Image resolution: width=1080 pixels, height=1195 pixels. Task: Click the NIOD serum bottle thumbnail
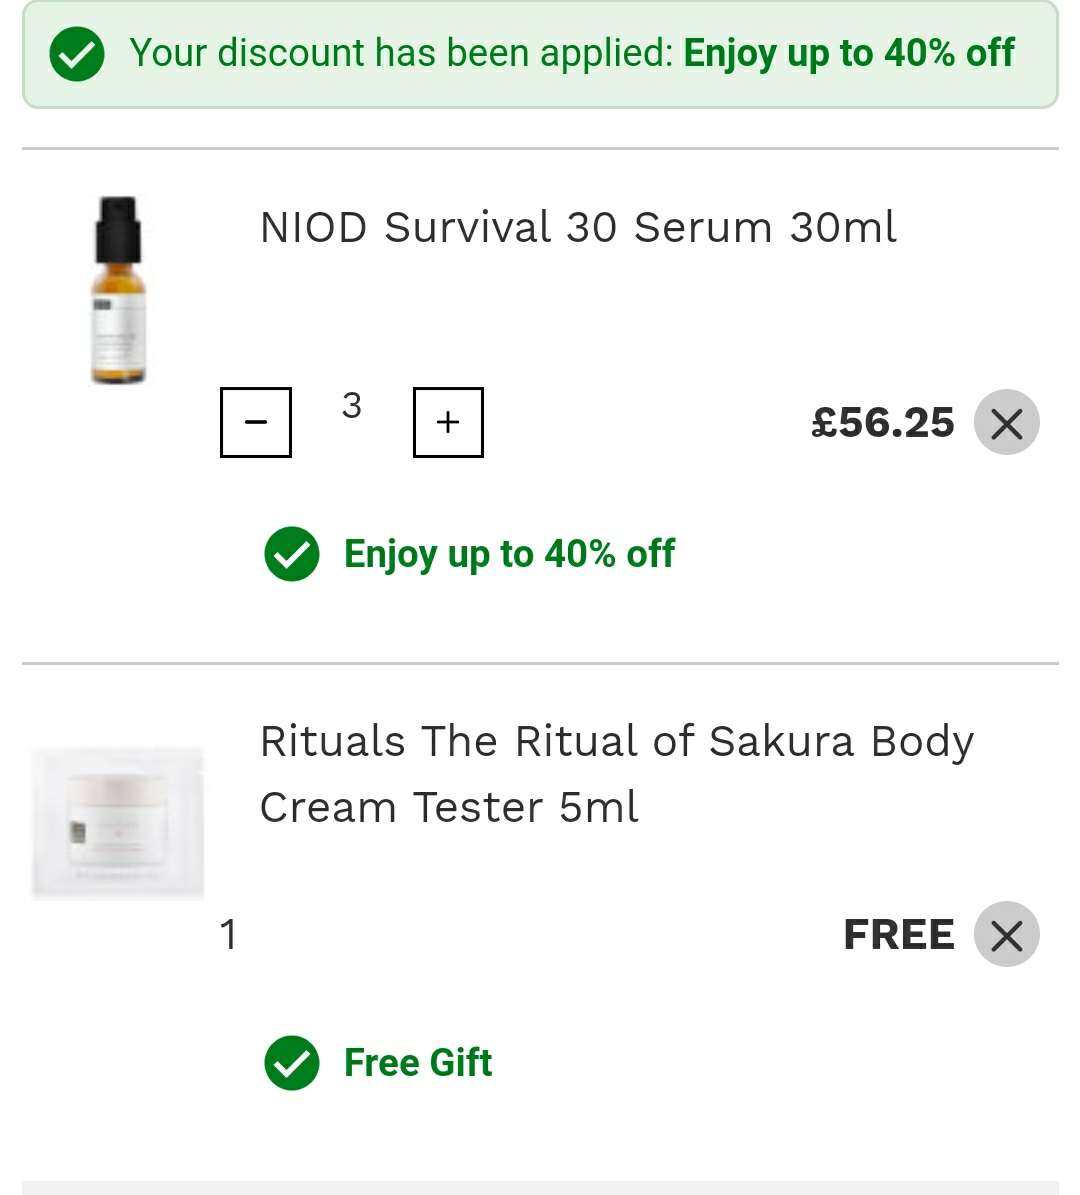coord(118,290)
